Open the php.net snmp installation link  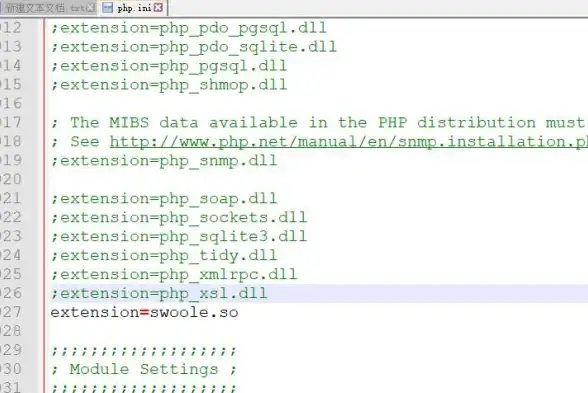coord(349,142)
